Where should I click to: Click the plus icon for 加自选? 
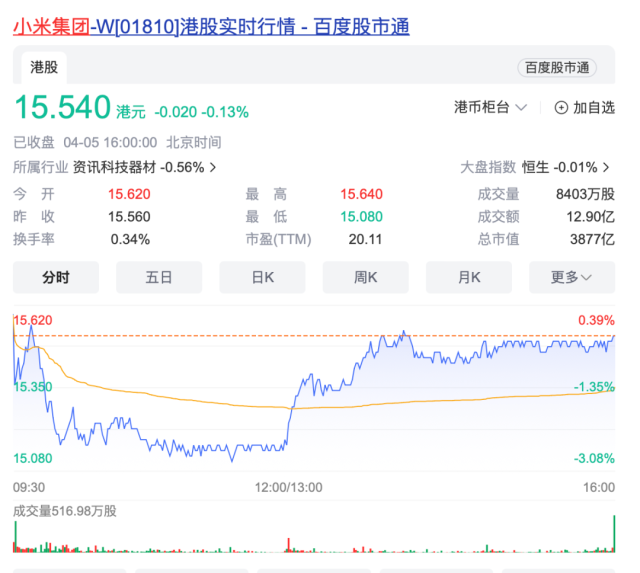click(x=561, y=108)
